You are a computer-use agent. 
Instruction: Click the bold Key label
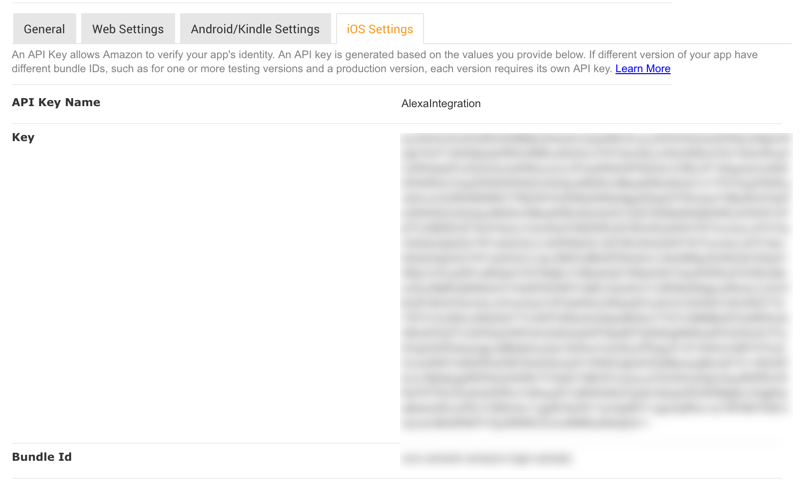(23, 138)
